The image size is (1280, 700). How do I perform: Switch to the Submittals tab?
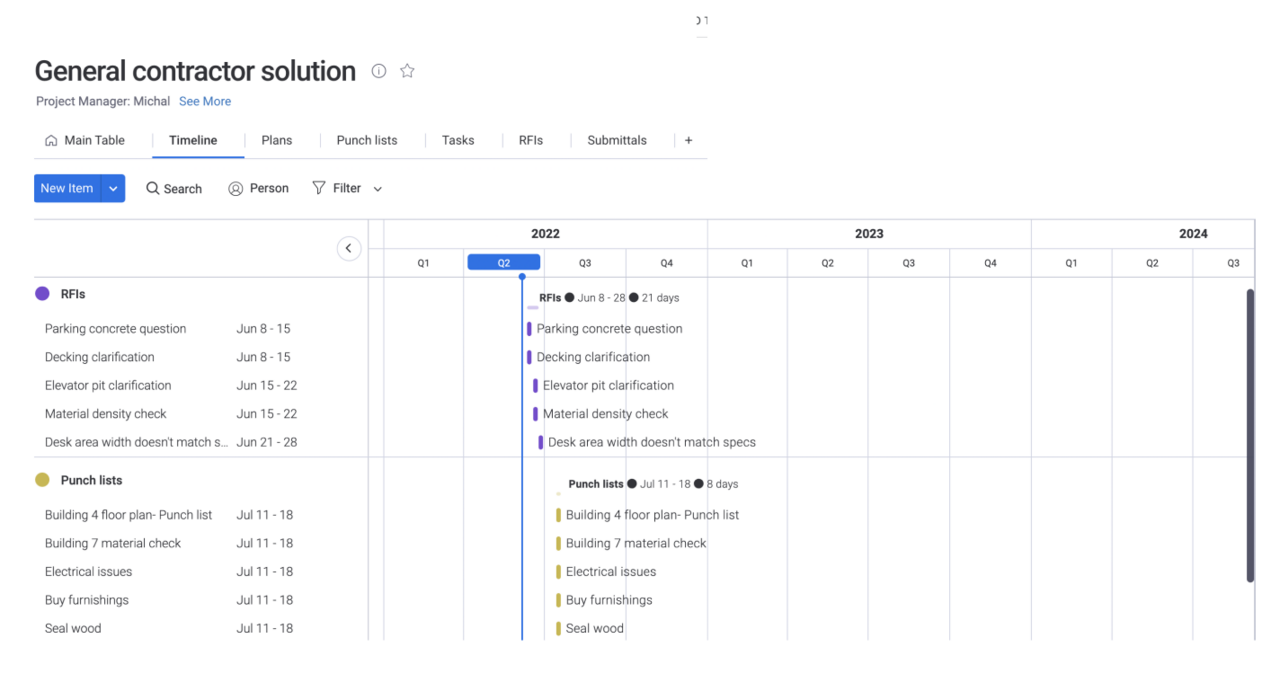[x=617, y=140]
